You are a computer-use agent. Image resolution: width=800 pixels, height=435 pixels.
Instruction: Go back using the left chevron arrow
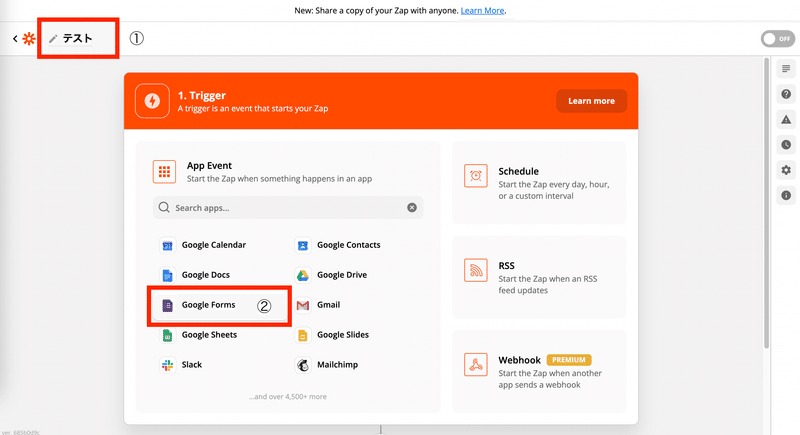(x=15, y=38)
